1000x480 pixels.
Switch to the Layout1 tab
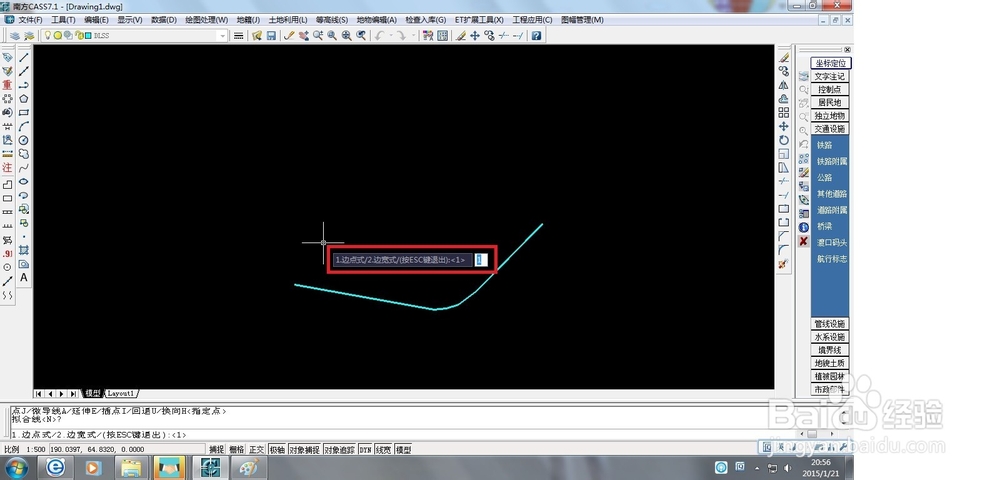coord(121,393)
